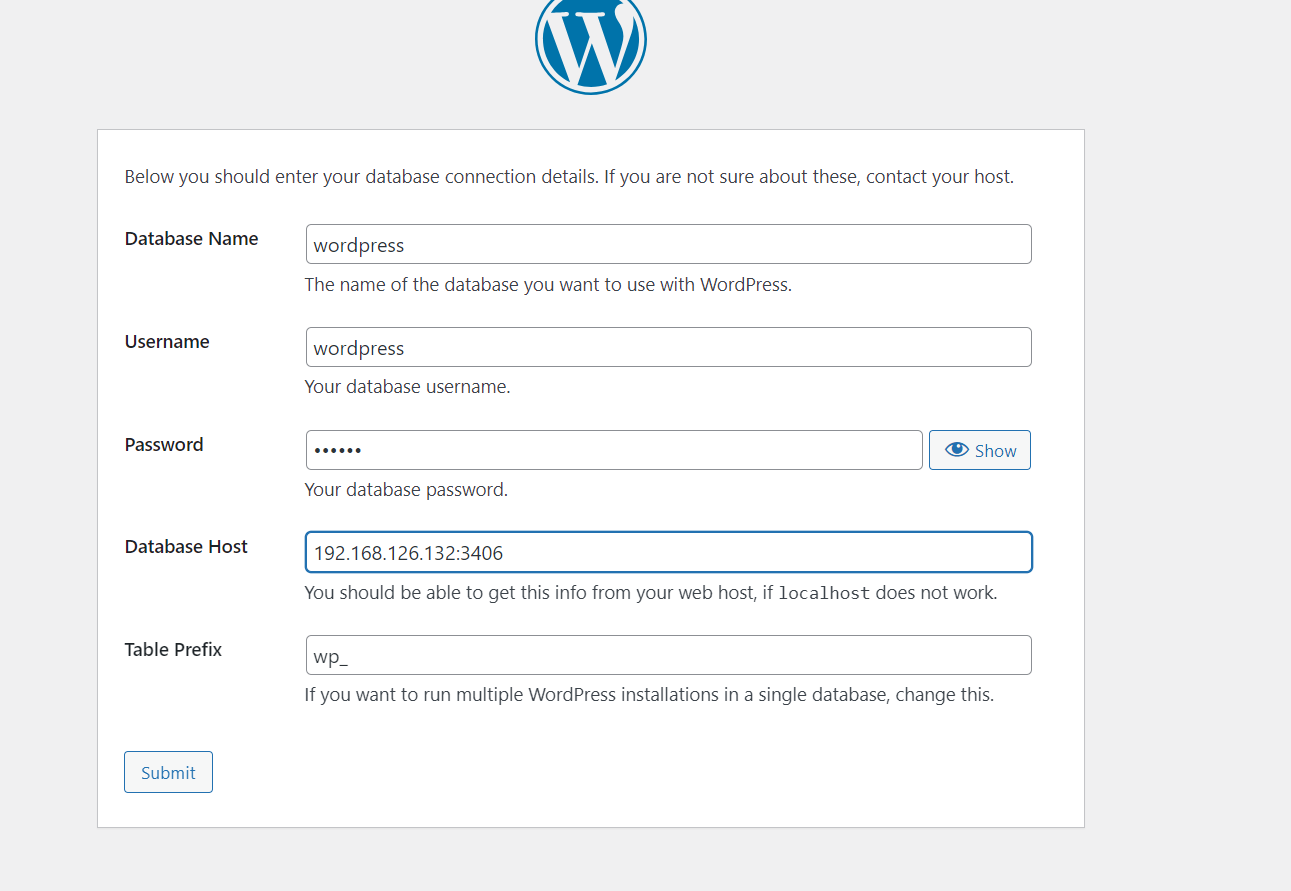Click the "Your database username." hint text
This screenshot has width=1291, height=891.
(407, 387)
